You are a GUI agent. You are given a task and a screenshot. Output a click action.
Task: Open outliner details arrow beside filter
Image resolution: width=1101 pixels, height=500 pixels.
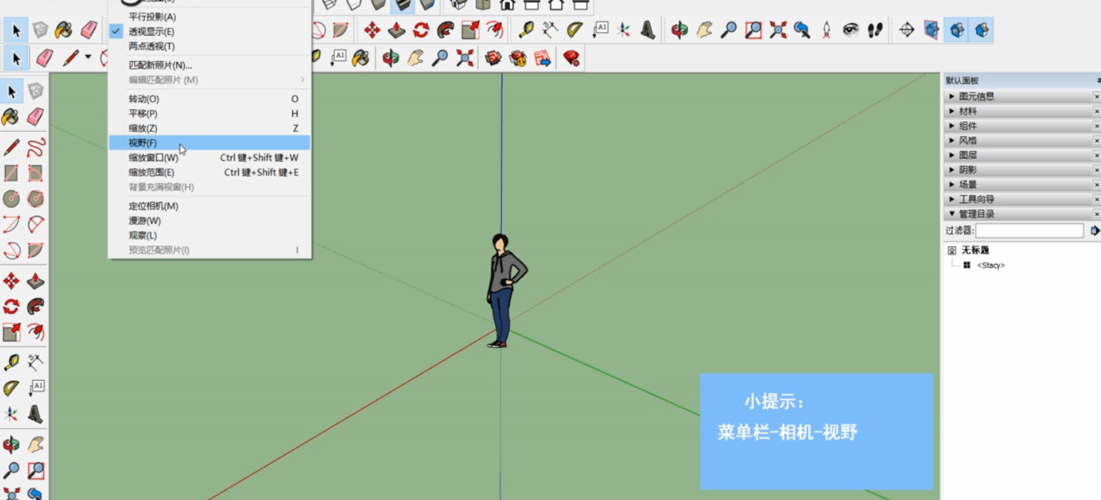pos(1095,230)
